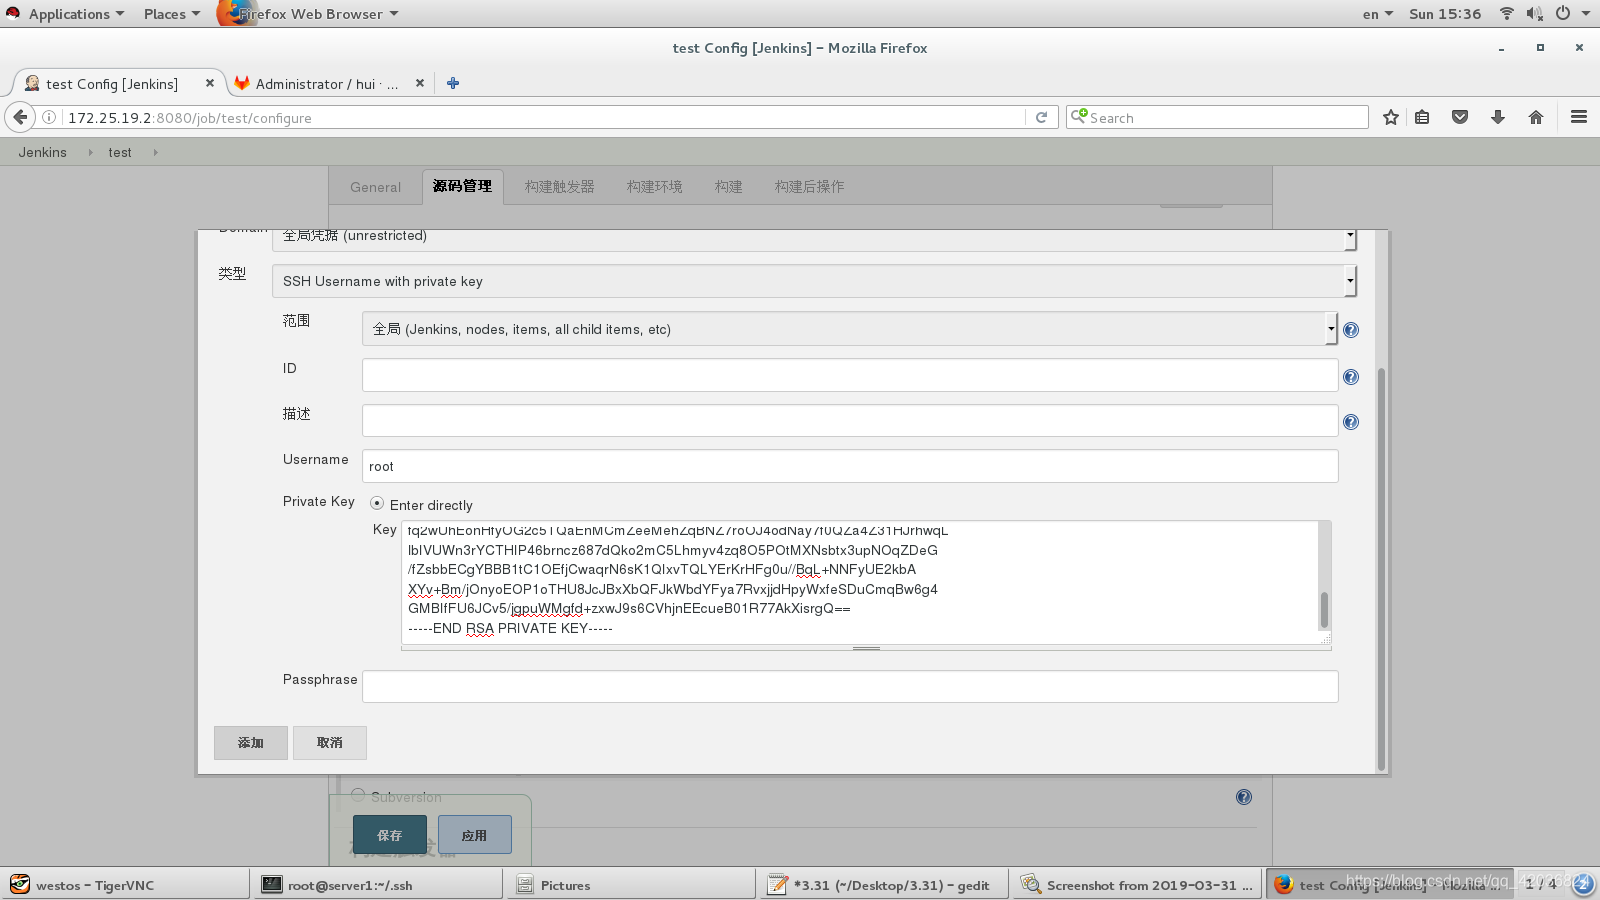Image resolution: width=1600 pixels, height=900 pixels.
Task: Open the power menu icon
Action: coord(1563,13)
